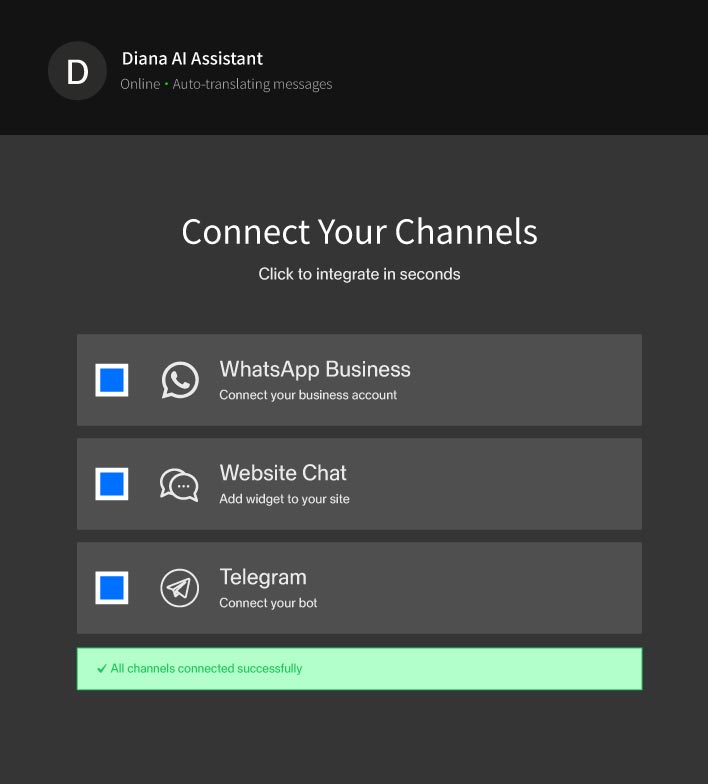This screenshot has height=784, width=708.
Task: Click "All channels connected successfully" banner message
Action: [x=206, y=668]
